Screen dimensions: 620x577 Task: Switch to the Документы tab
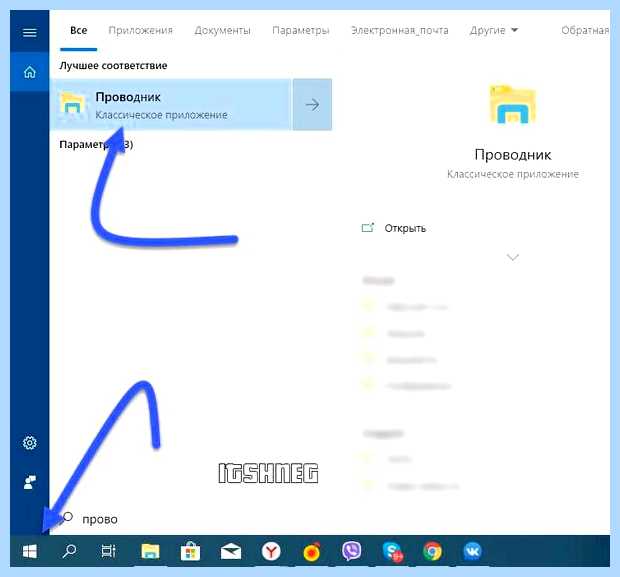[x=222, y=30]
